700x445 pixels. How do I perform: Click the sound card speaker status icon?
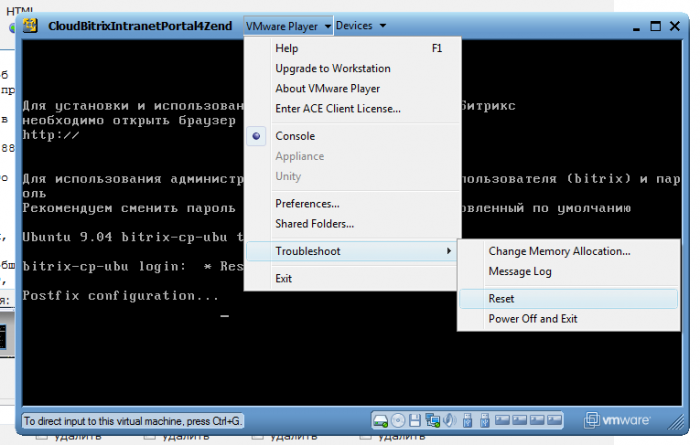(x=450, y=420)
